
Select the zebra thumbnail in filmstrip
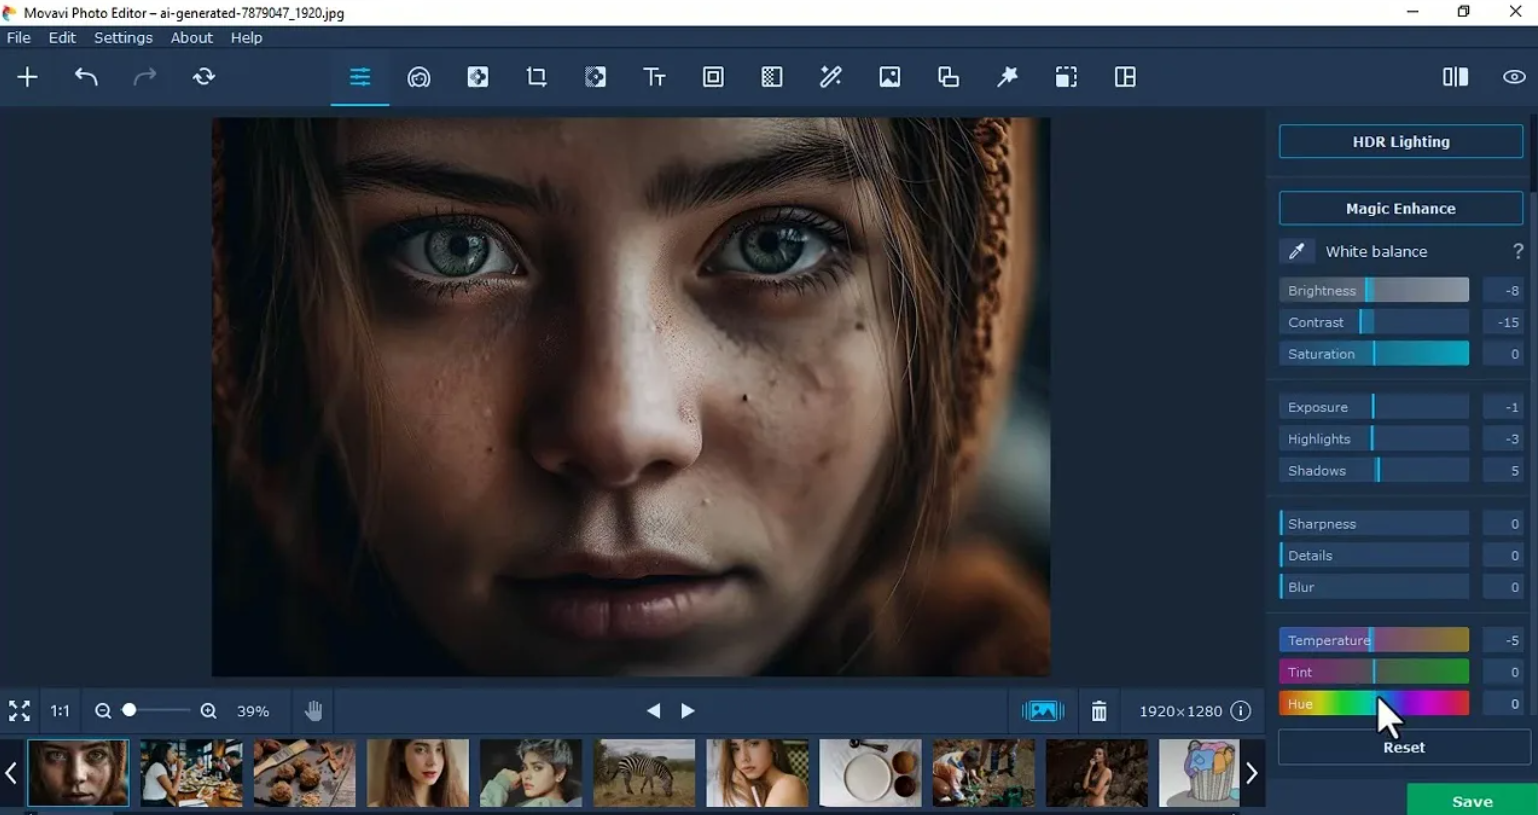(644, 773)
